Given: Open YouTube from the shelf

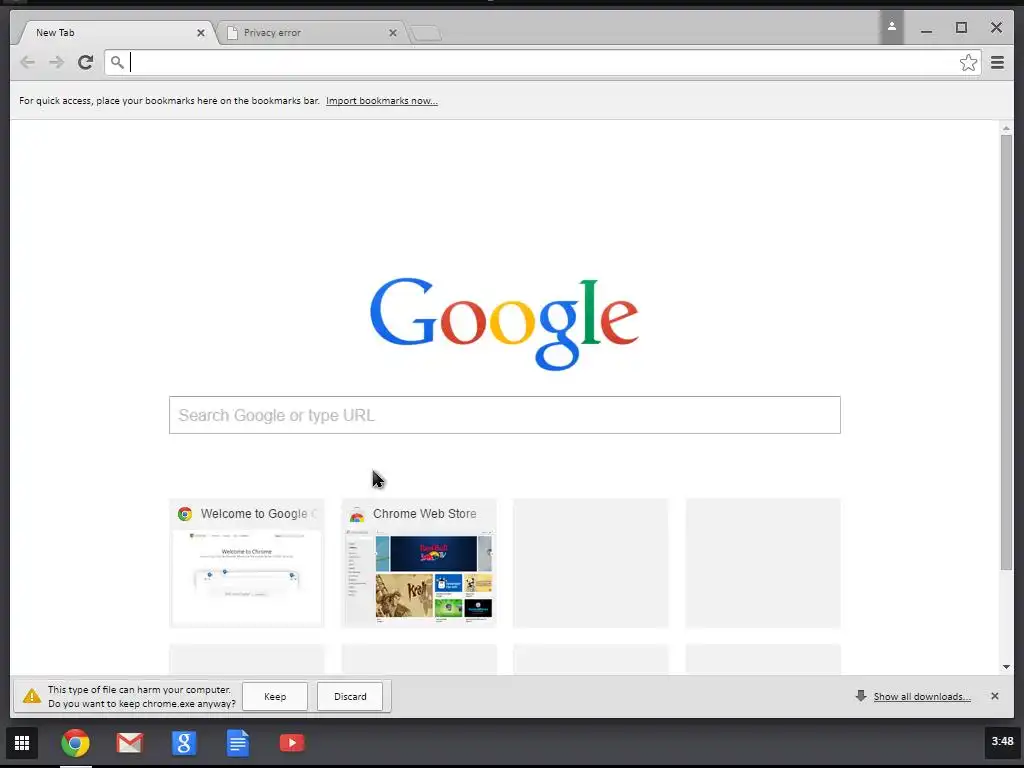Looking at the screenshot, I should point(292,743).
